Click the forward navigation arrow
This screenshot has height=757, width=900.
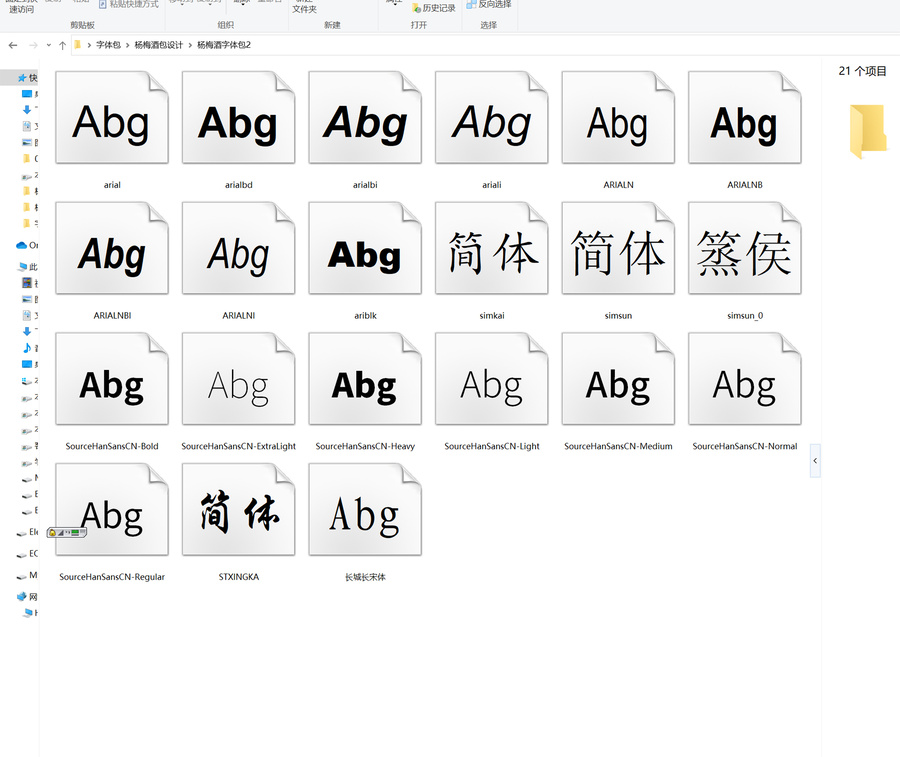tap(33, 45)
